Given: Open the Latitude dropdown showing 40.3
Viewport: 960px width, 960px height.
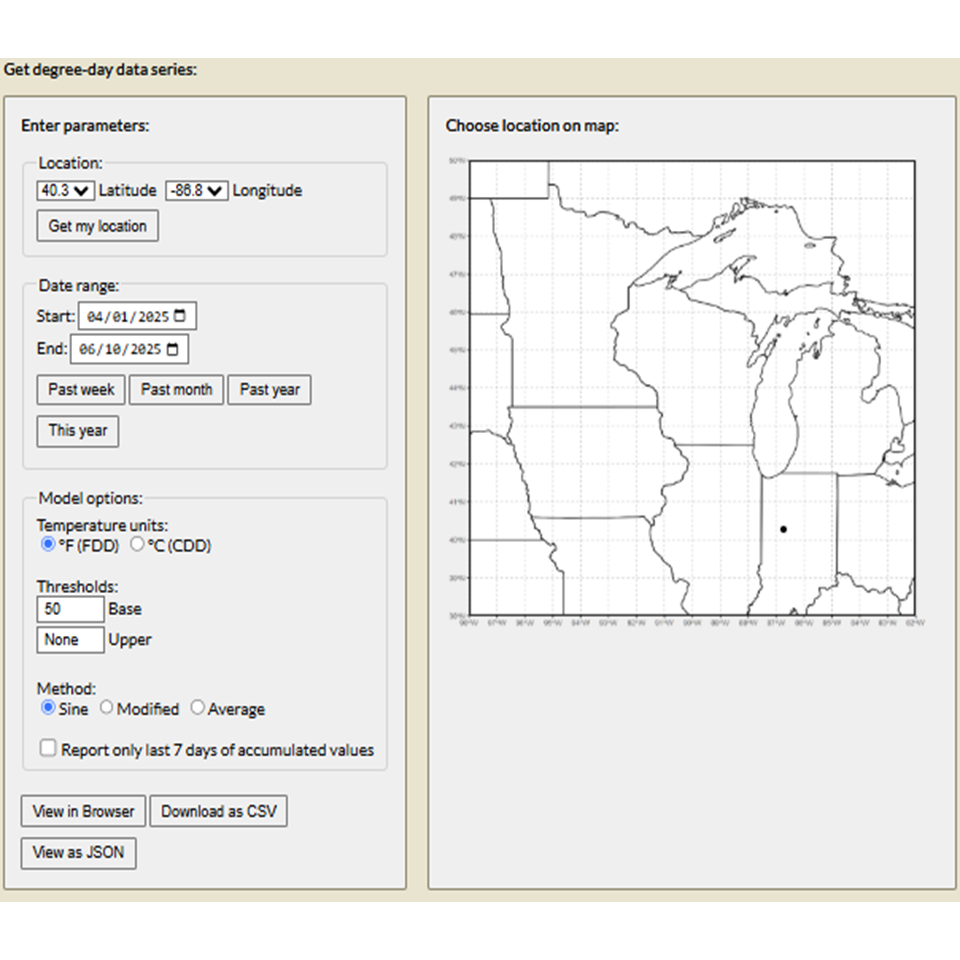Looking at the screenshot, I should 65,190.
